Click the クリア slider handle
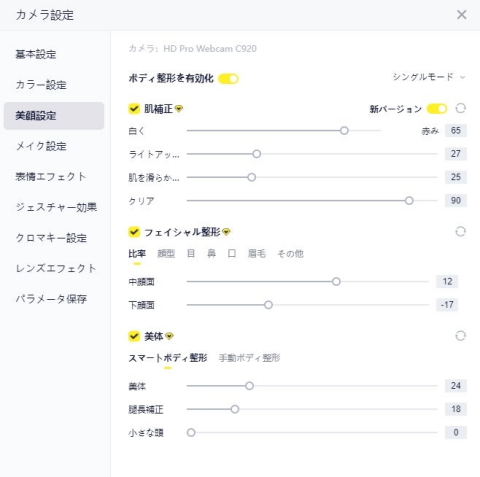The width and height of the screenshot is (480, 477). (x=409, y=201)
